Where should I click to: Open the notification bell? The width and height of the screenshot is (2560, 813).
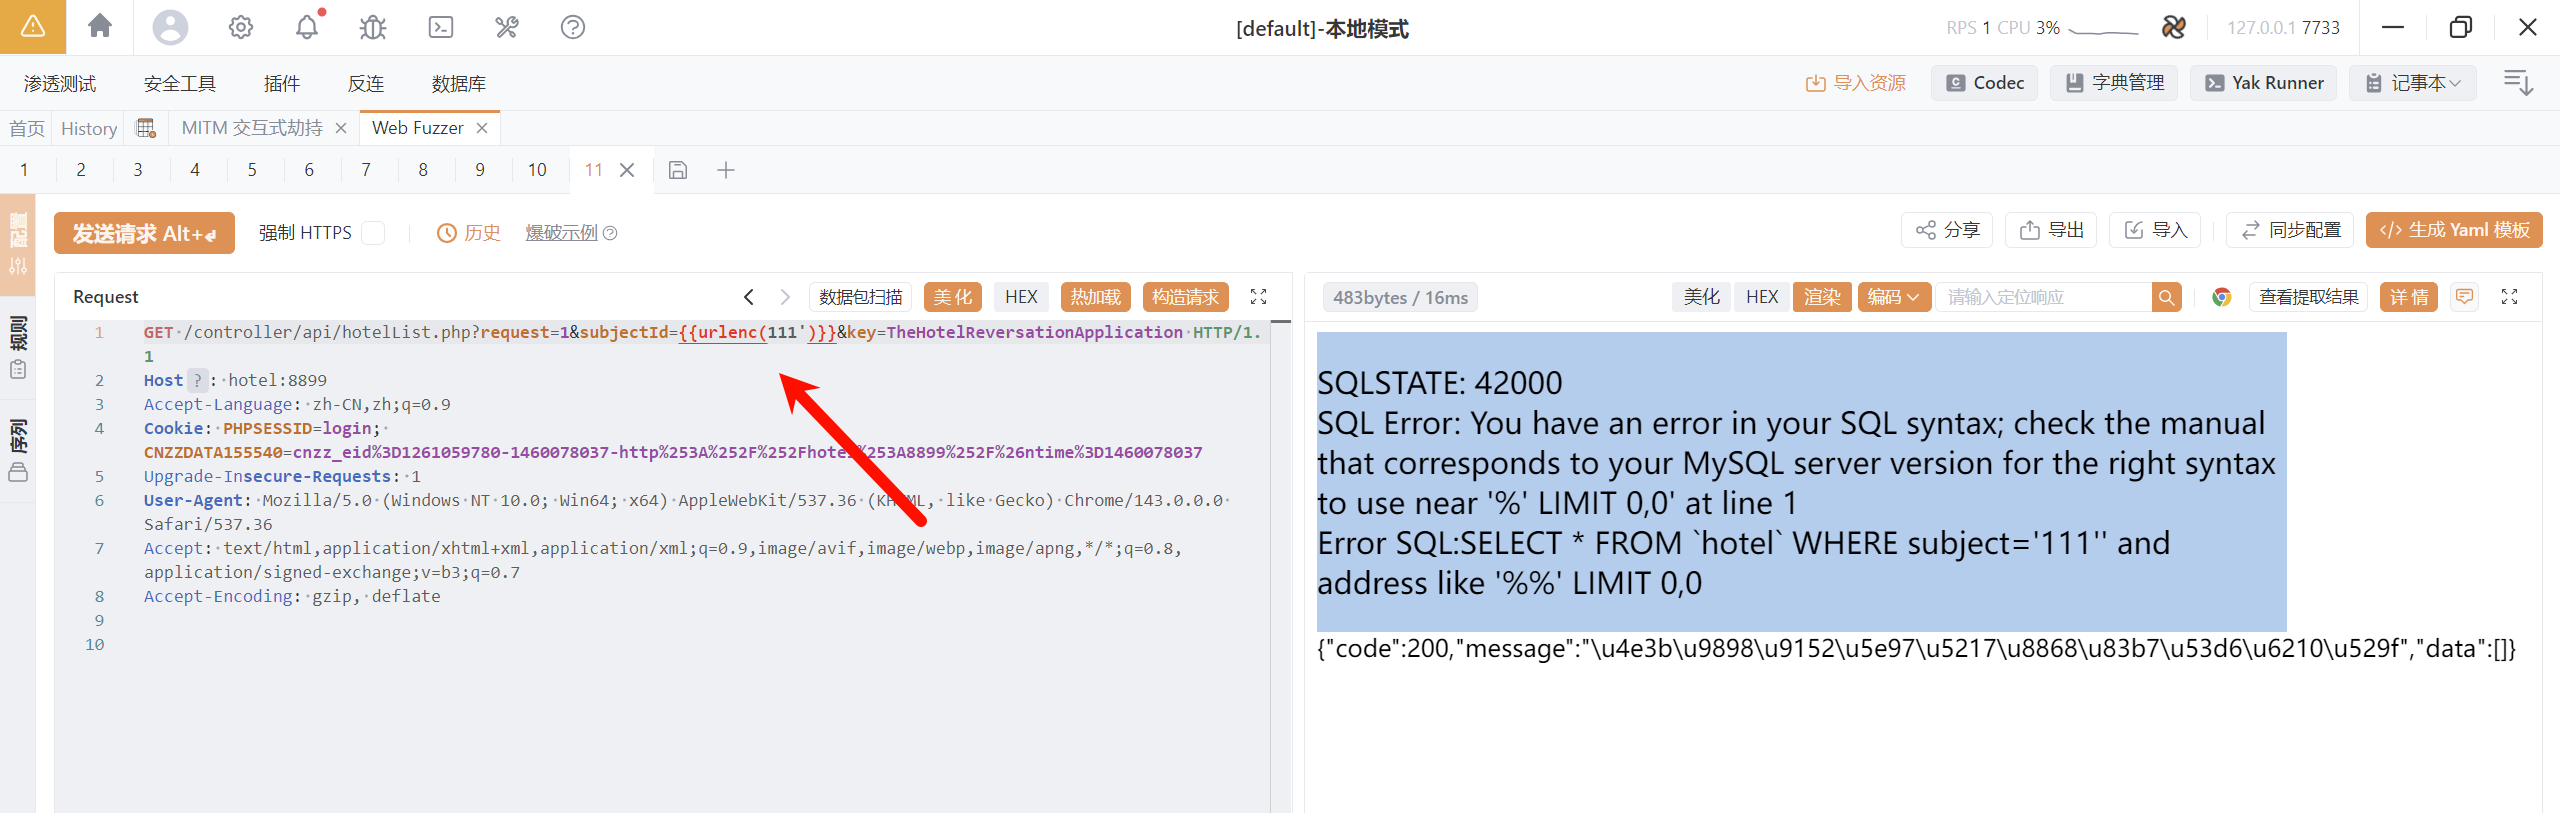307,27
